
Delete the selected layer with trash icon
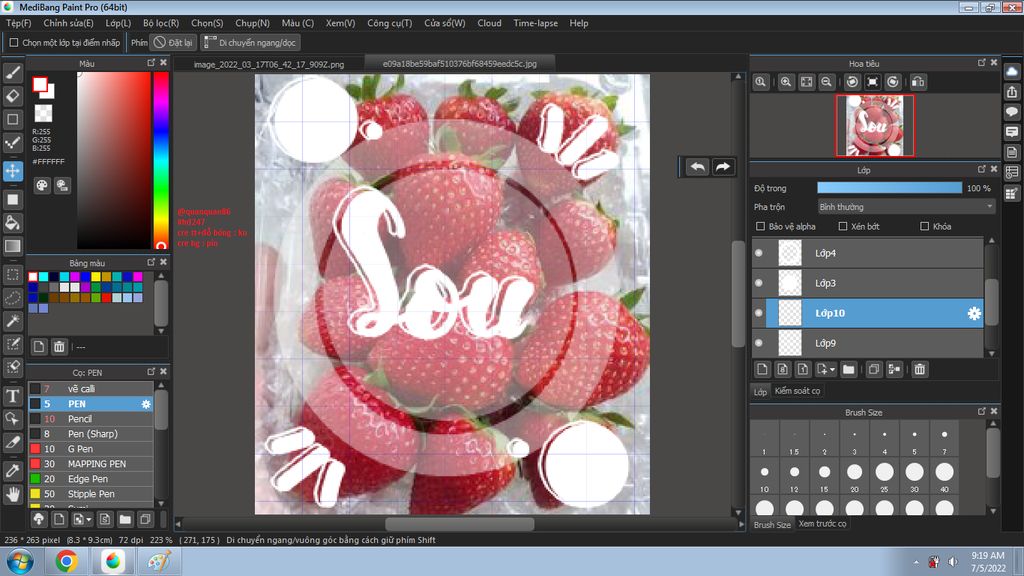pos(920,370)
